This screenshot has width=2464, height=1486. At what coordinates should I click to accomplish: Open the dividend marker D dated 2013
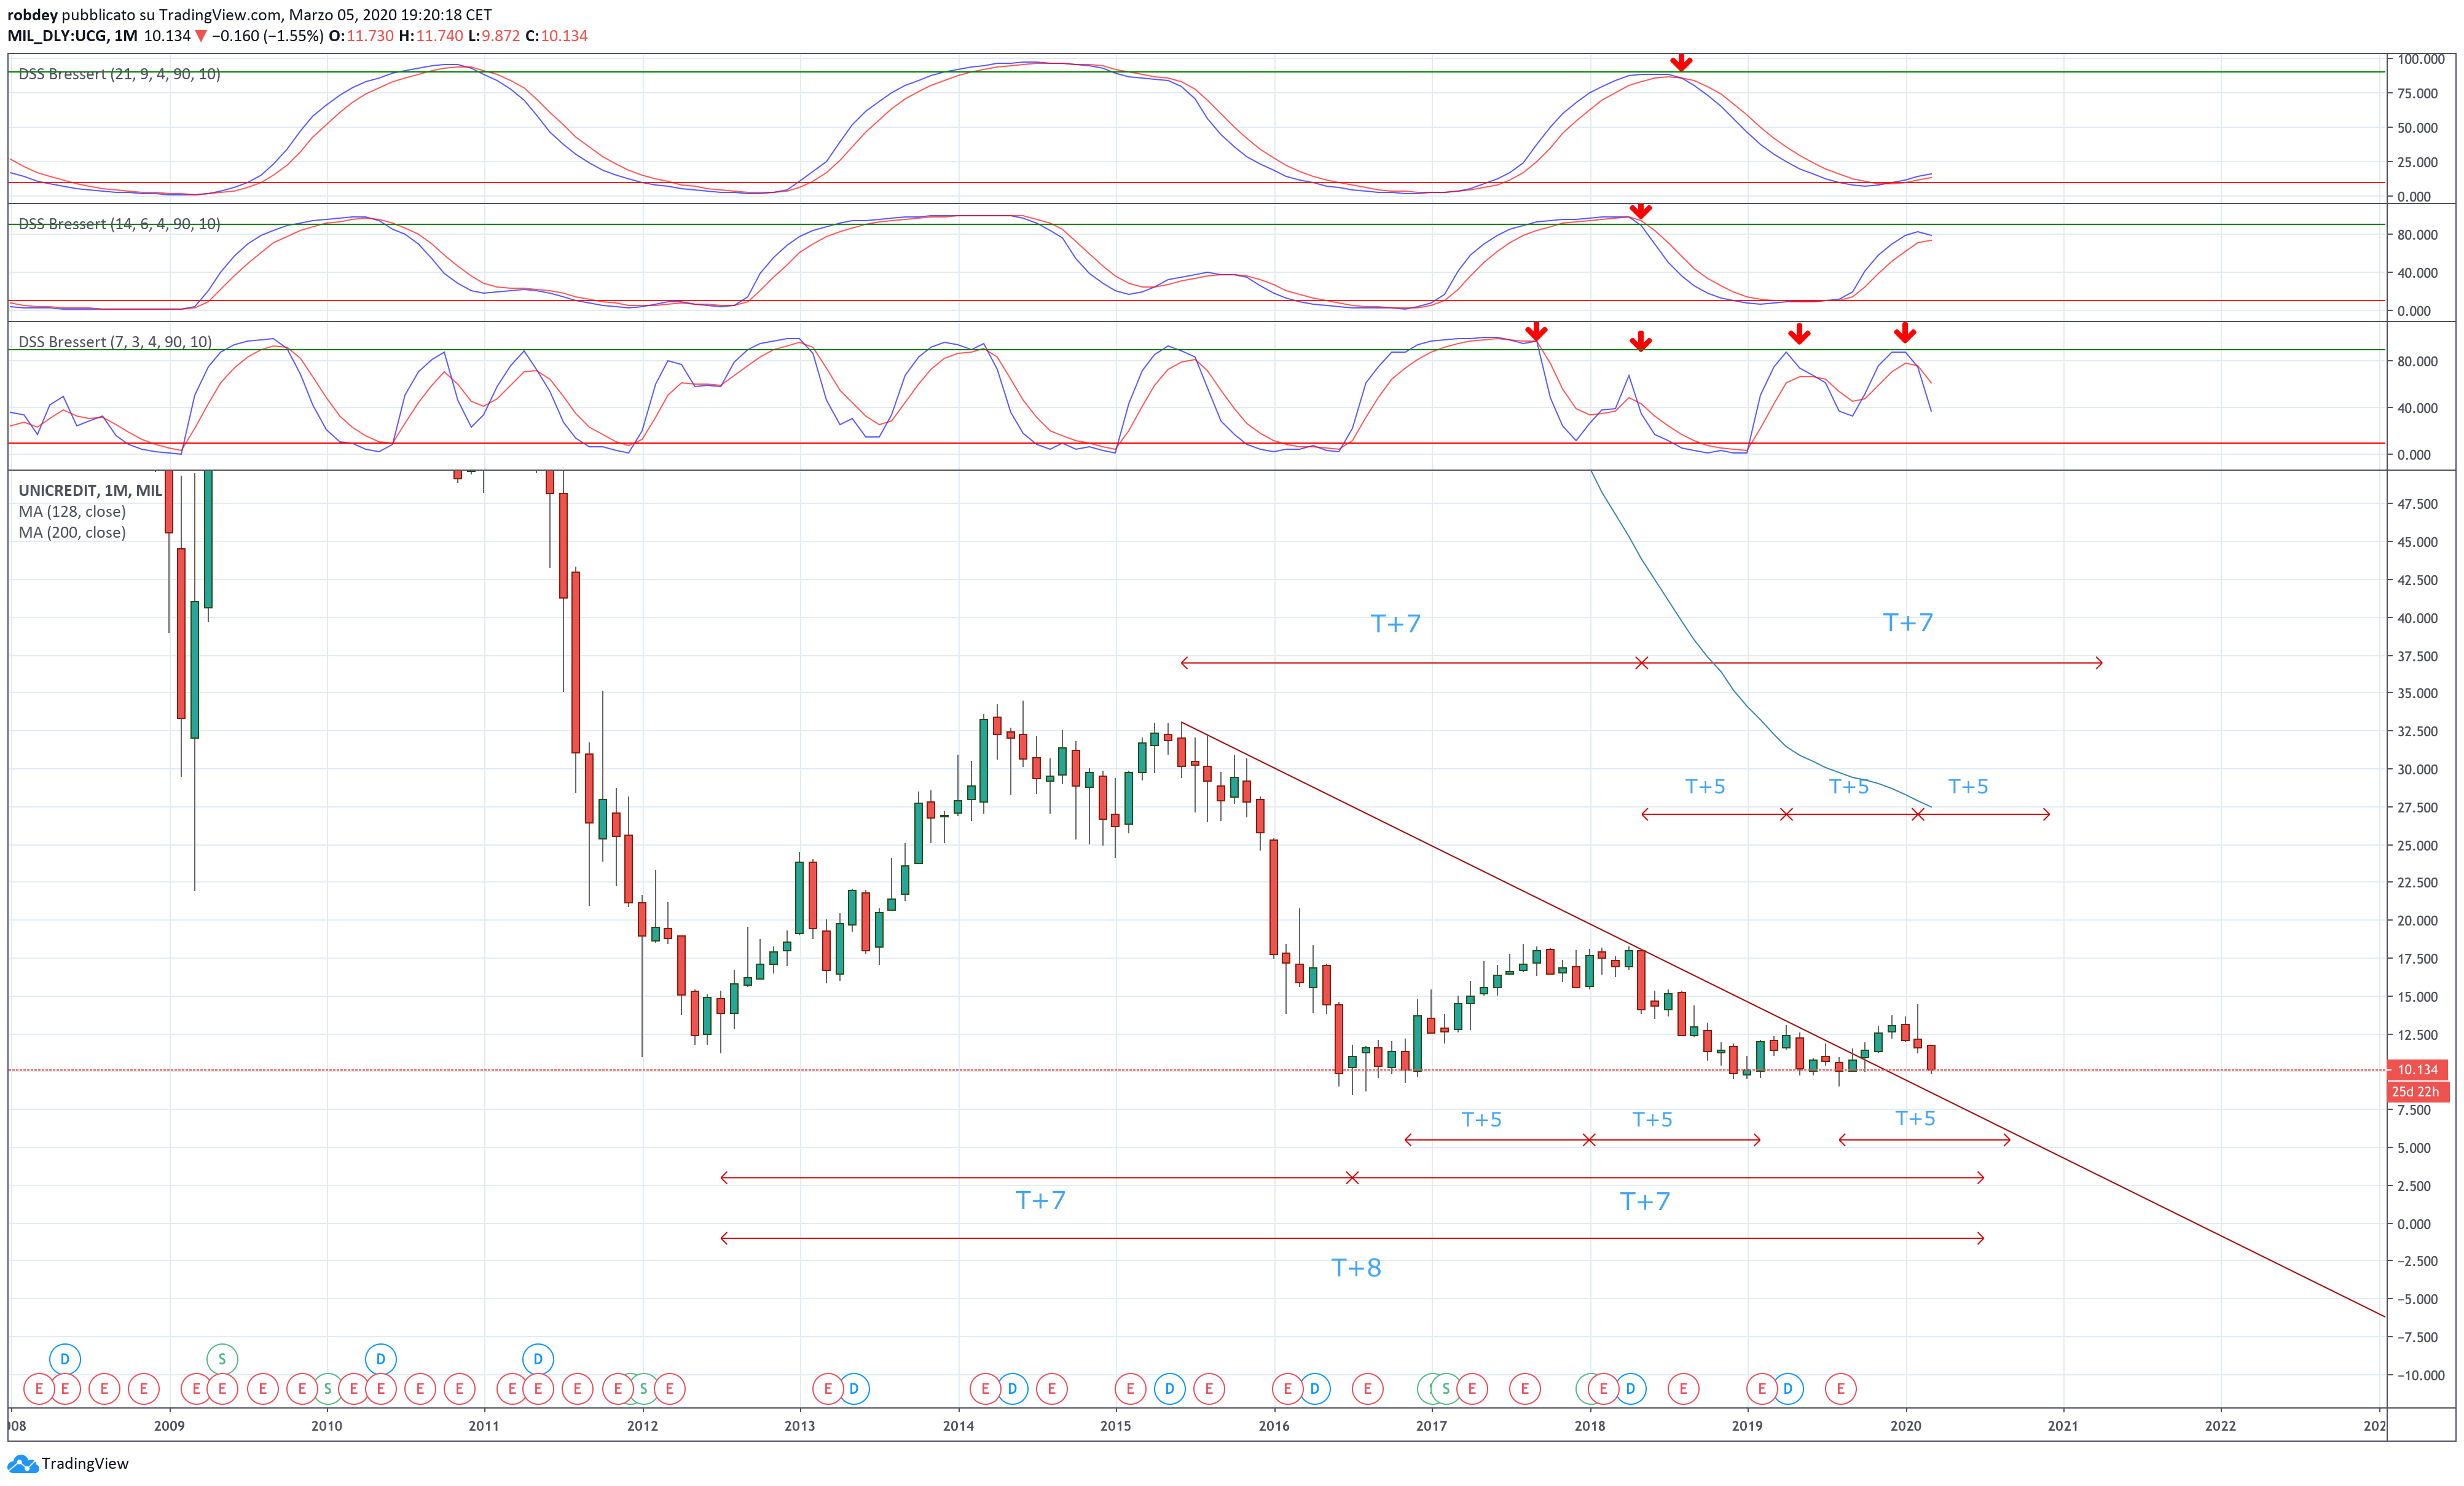coord(854,1388)
